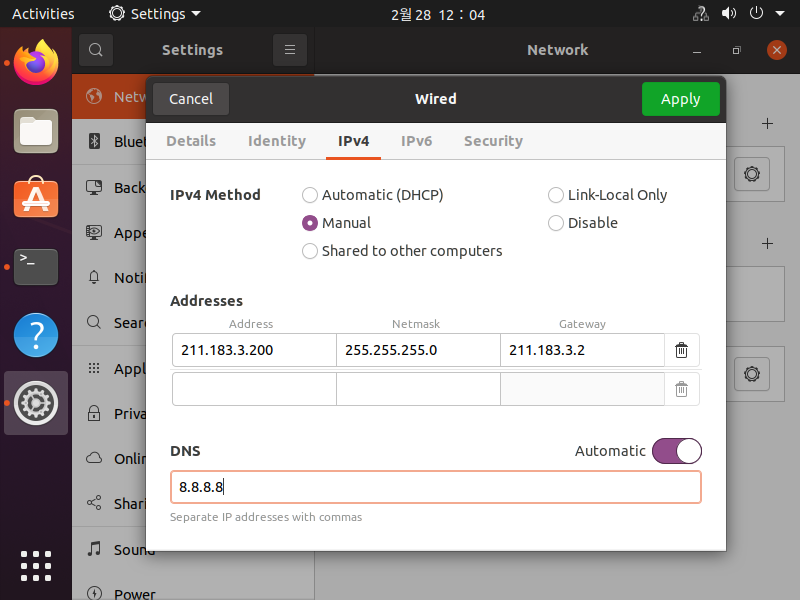Open Firefox from the dock
800x600 pixels.
click(x=36, y=63)
